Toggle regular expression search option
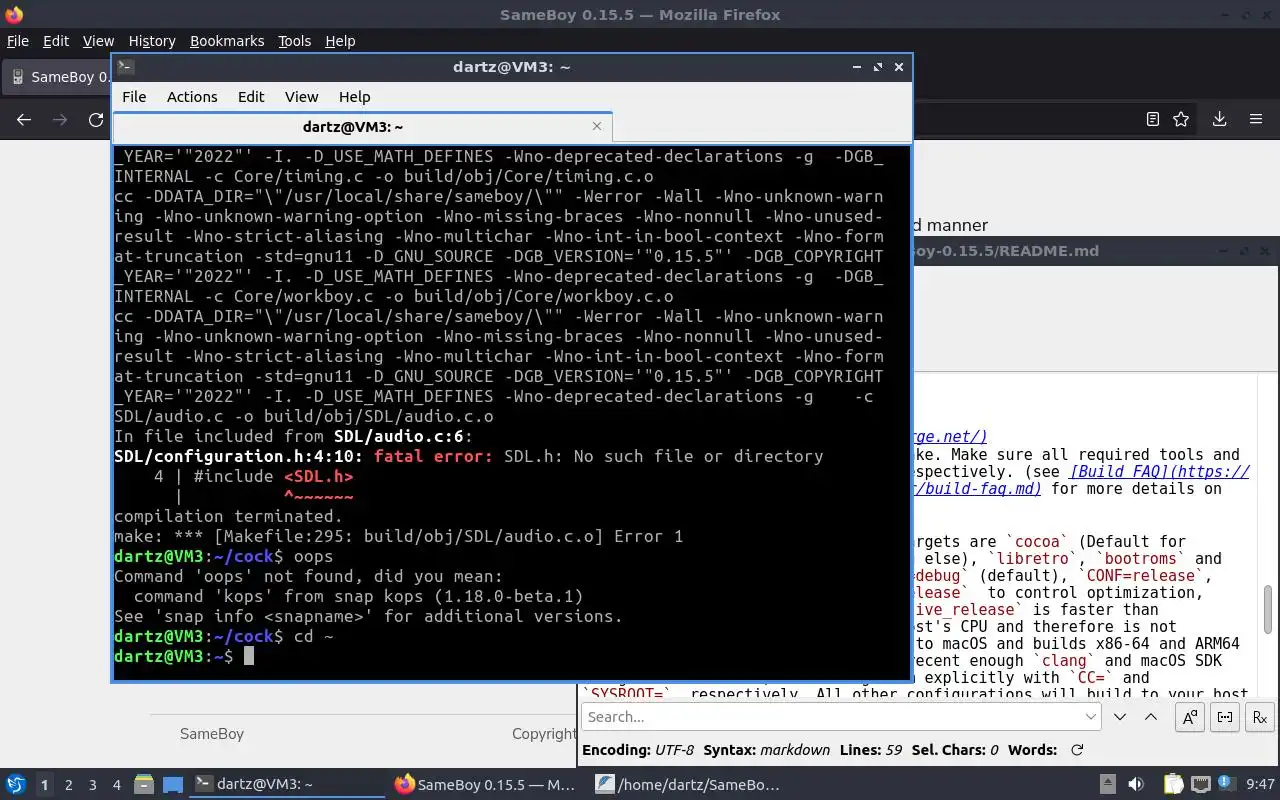 1260,717
